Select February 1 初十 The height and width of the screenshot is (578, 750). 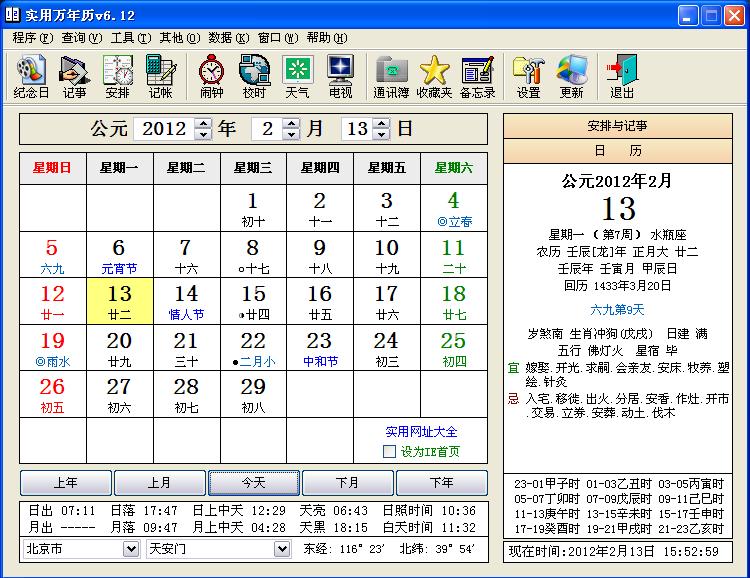click(254, 208)
